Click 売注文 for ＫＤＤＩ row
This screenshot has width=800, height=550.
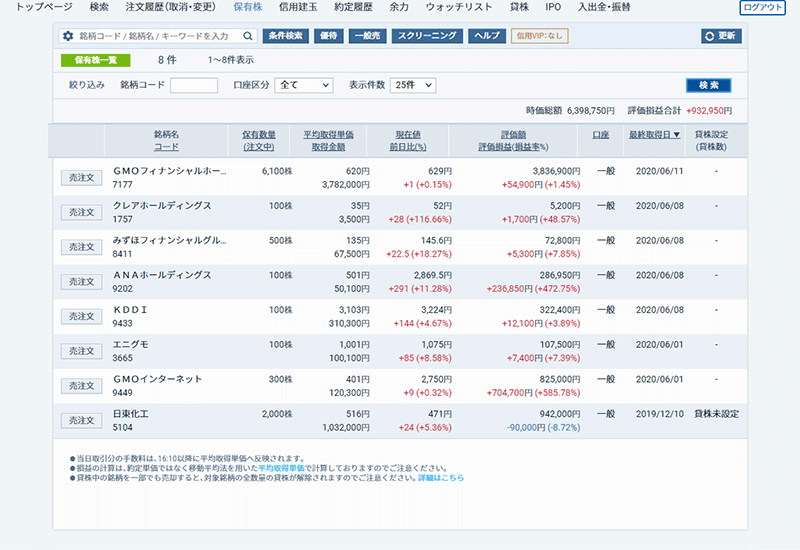coord(81,316)
